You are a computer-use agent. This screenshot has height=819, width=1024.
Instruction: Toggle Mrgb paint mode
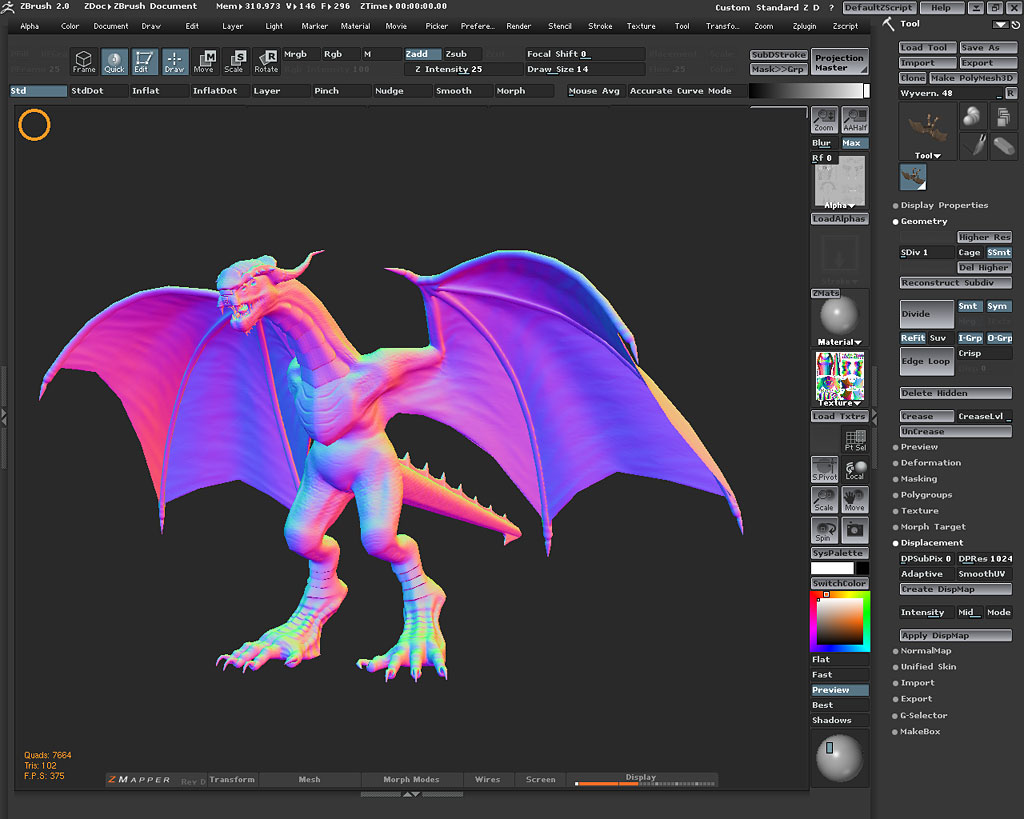301,54
